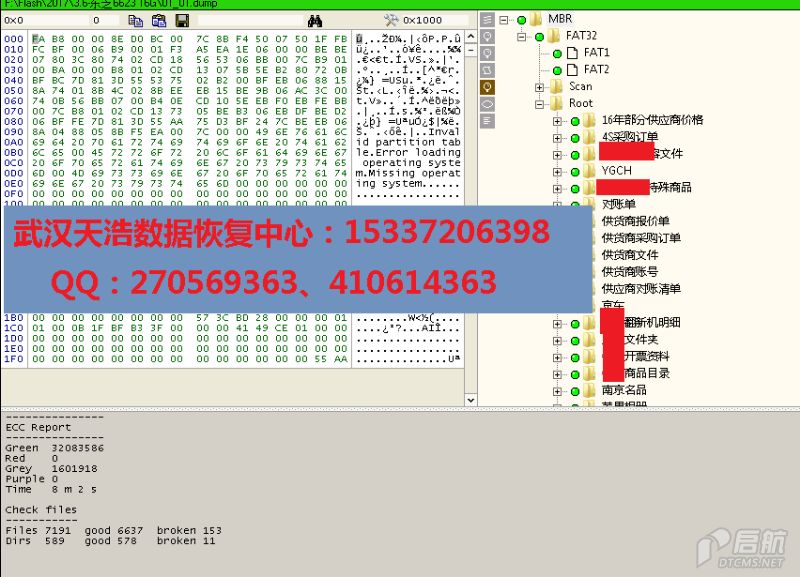Viewport: 800px width, 577px height.
Task: Click the topmost icon in vertical sidebar
Action: [487, 19]
